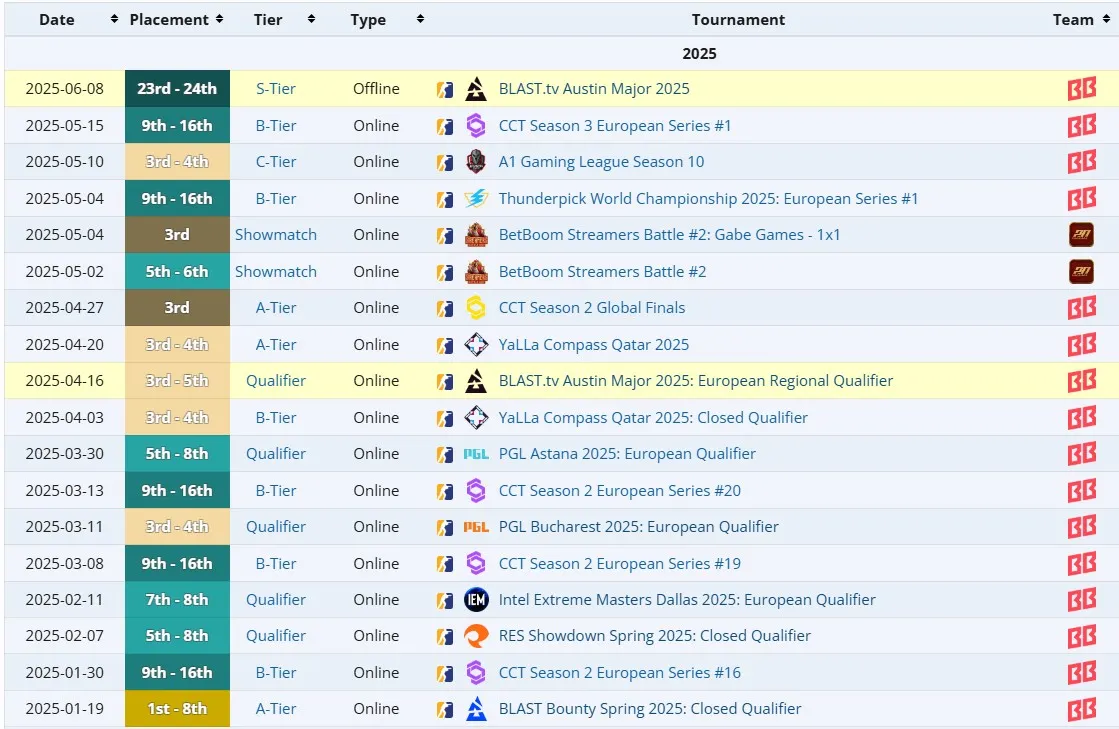Screen dimensions: 1119x729
Task: Click BetBoom logo beside Streamers Battle #2
Action: pyautogui.click(x=476, y=272)
